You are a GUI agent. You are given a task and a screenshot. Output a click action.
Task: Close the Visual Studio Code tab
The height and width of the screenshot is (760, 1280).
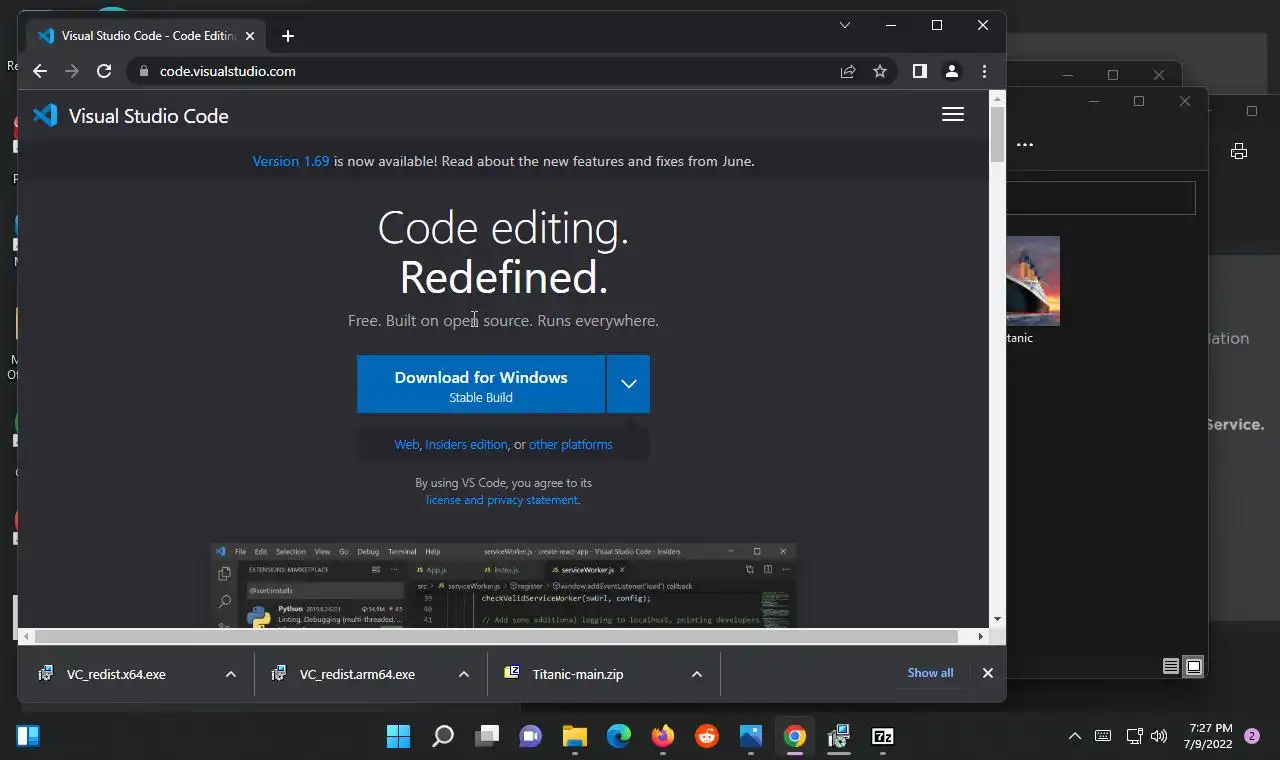pyautogui.click(x=250, y=36)
